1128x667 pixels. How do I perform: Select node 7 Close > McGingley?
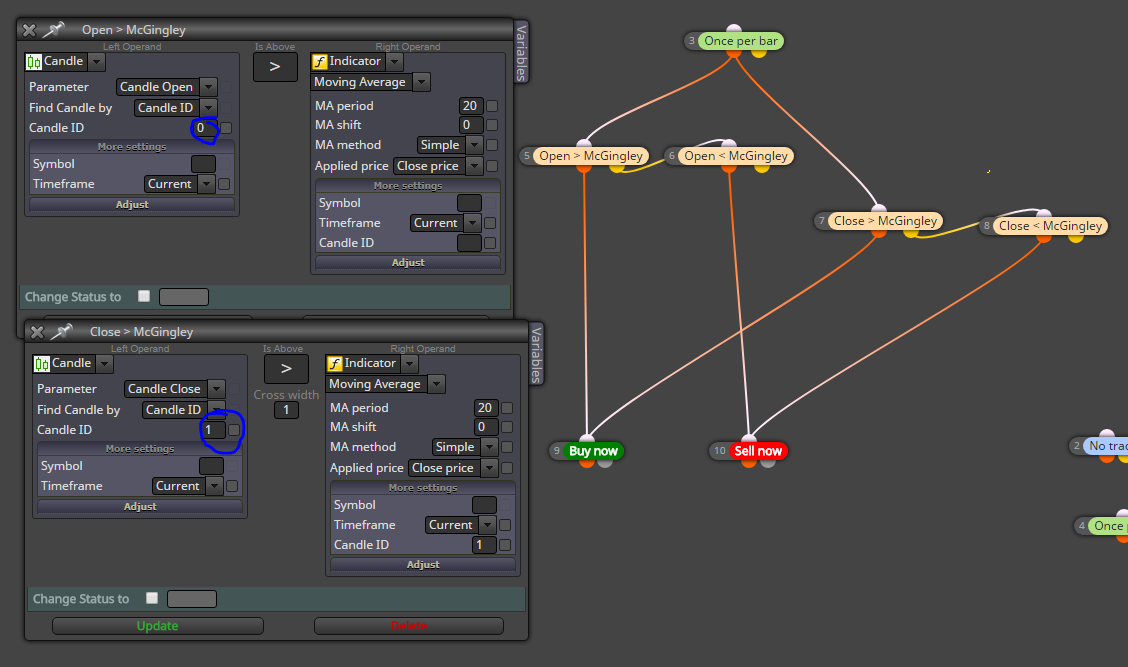(x=885, y=221)
